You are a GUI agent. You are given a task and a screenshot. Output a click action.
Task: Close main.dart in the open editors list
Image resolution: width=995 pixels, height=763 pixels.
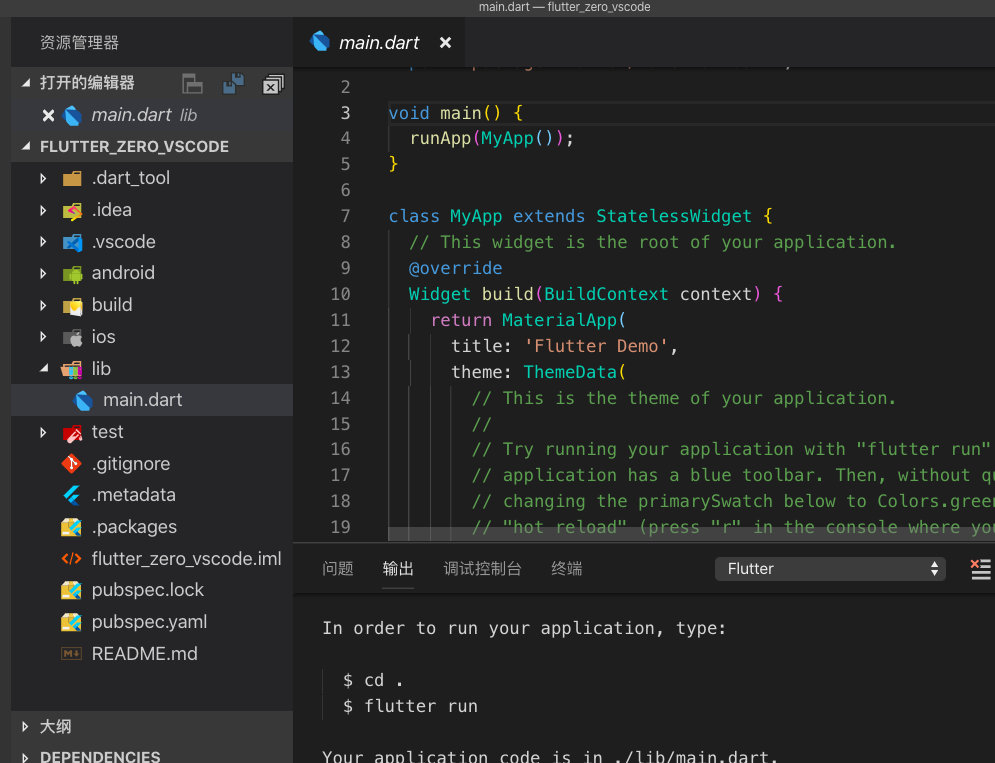(48, 115)
